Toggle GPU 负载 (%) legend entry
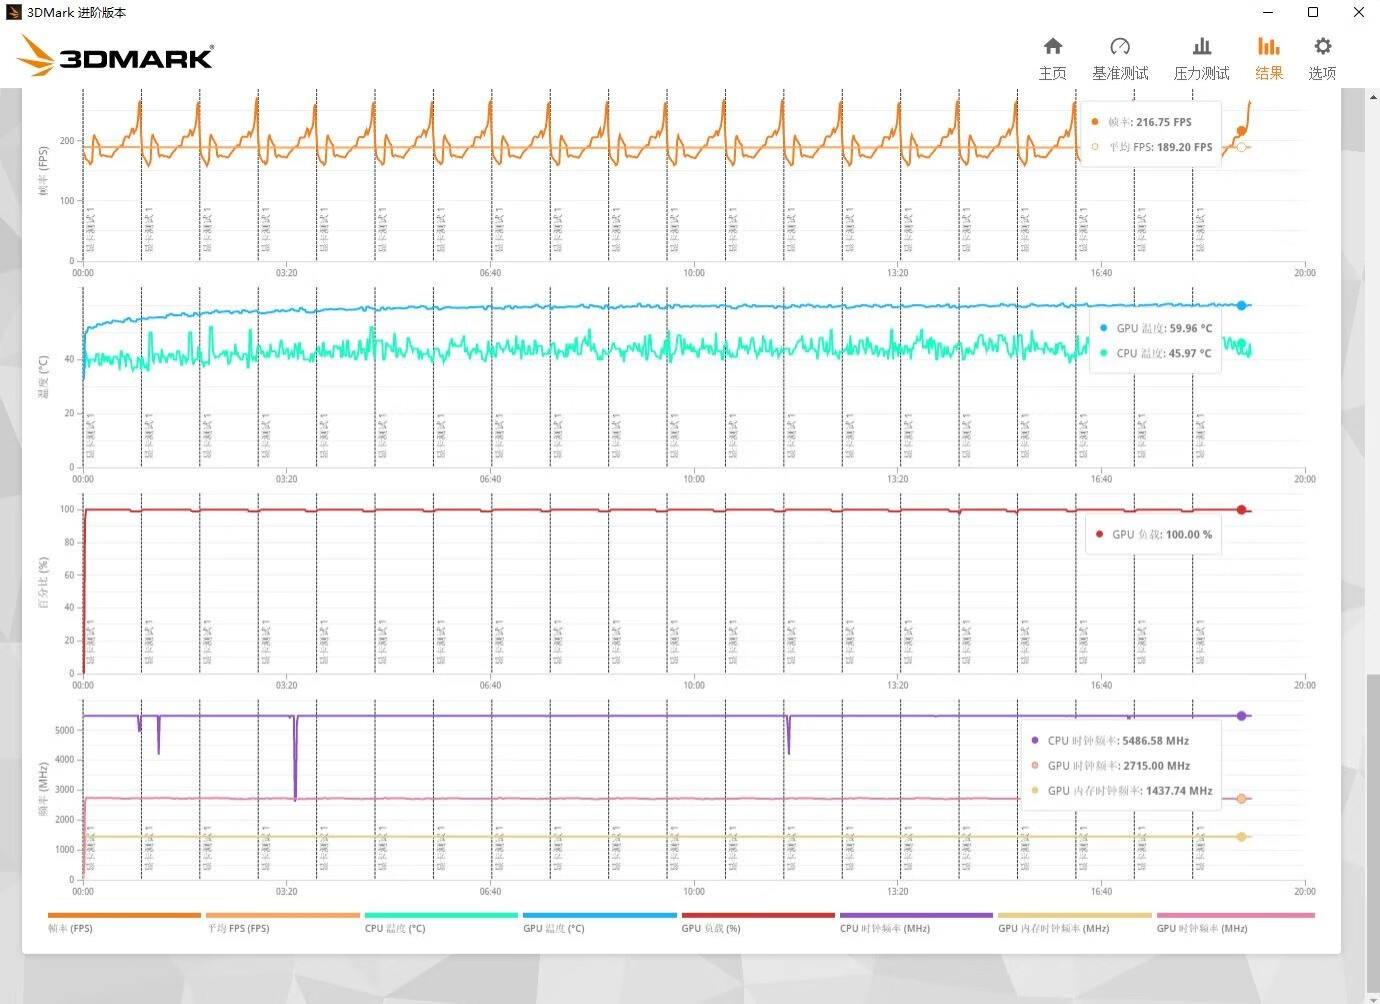Image resolution: width=1380 pixels, height=1004 pixels. pos(757,921)
